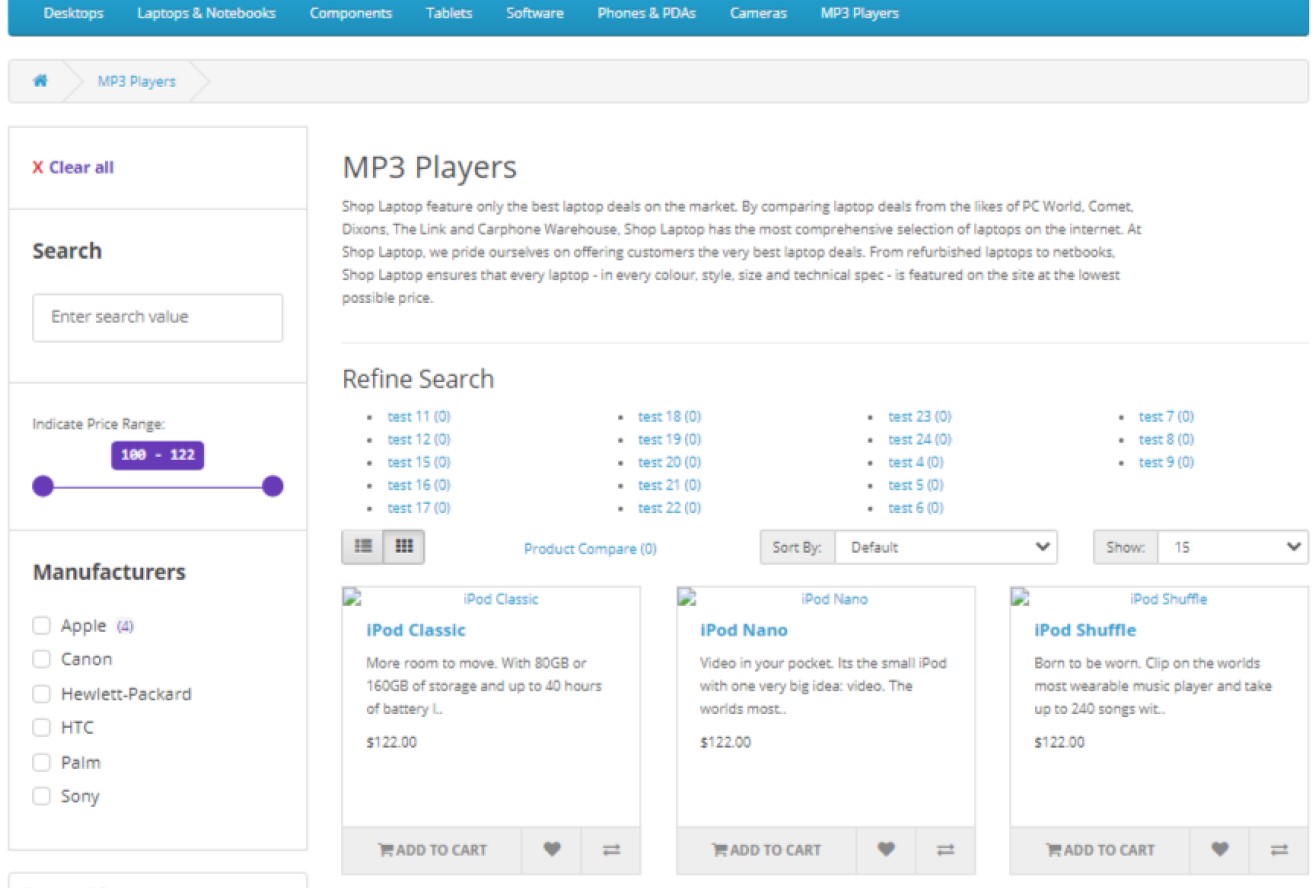Click Clear all filters link

81,168
